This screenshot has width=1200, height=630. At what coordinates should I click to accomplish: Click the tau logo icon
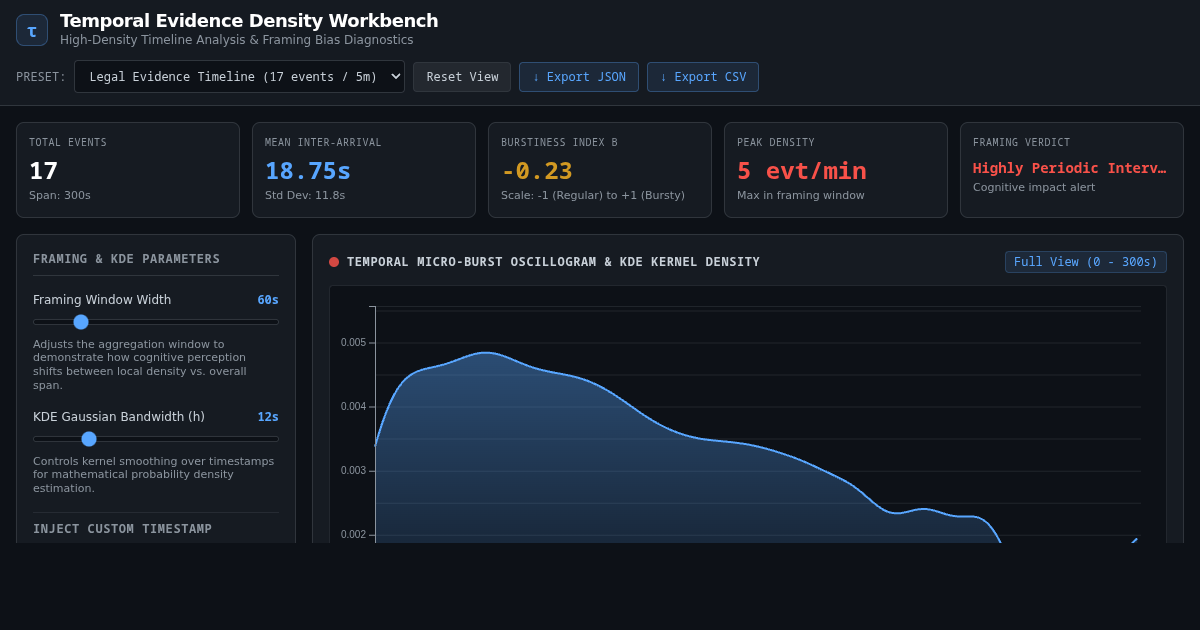(32, 30)
